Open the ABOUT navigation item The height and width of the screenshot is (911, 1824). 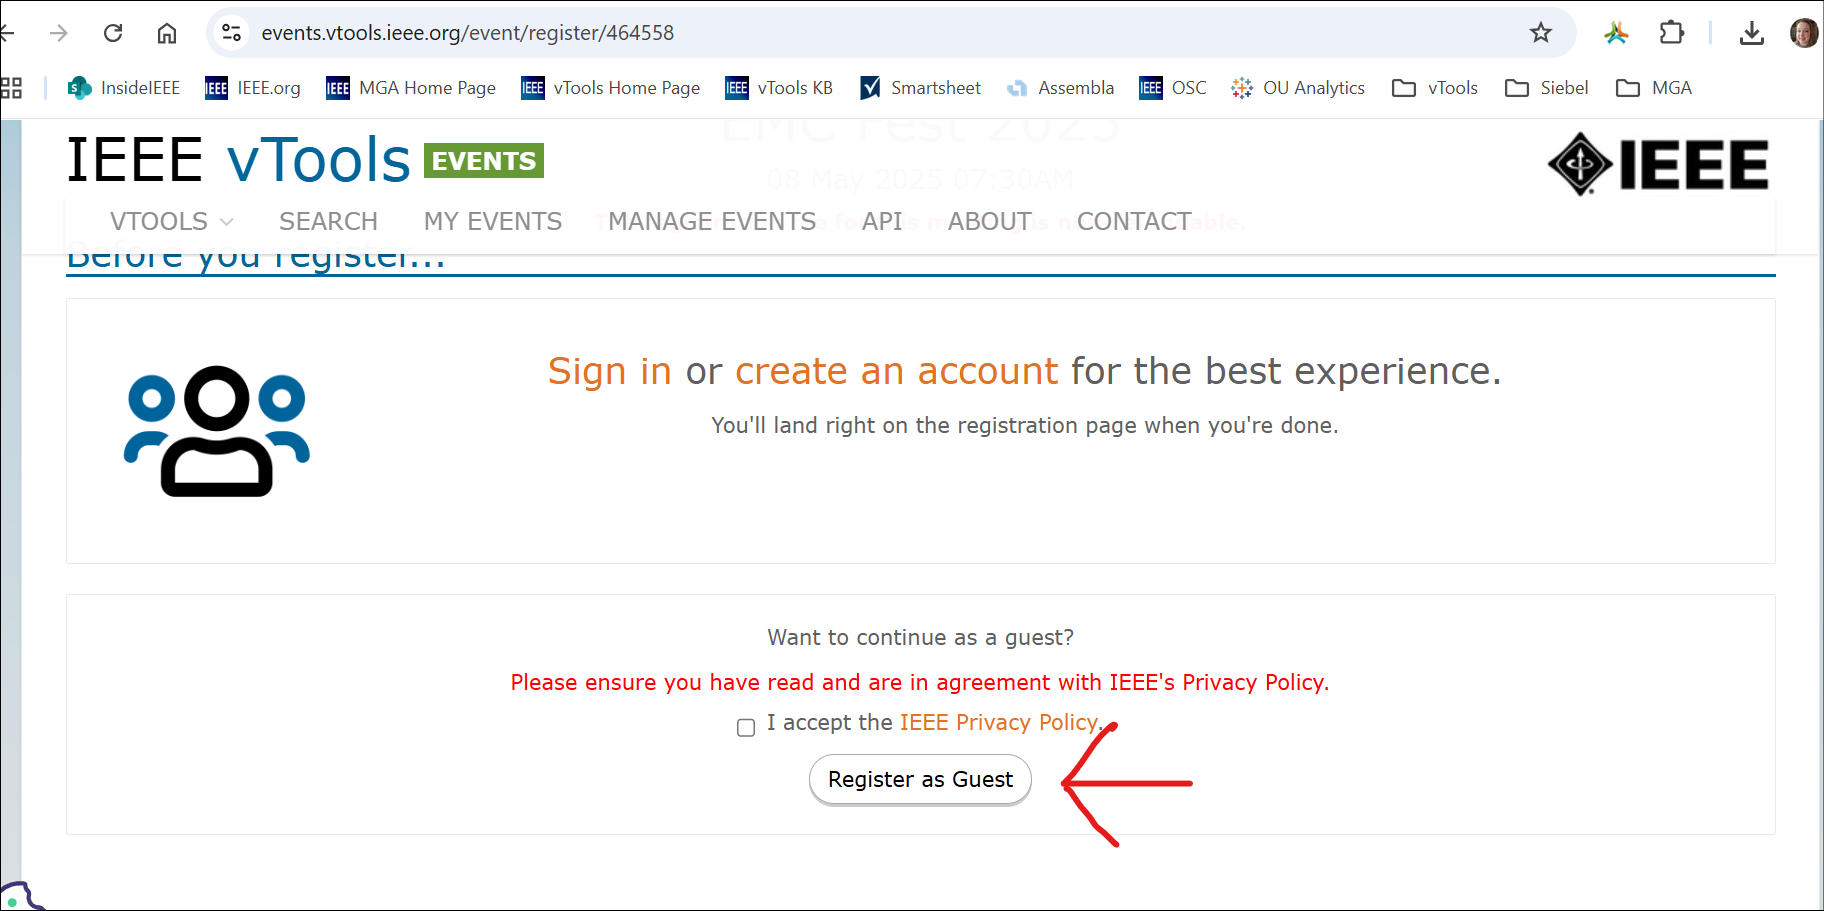tap(990, 221)
